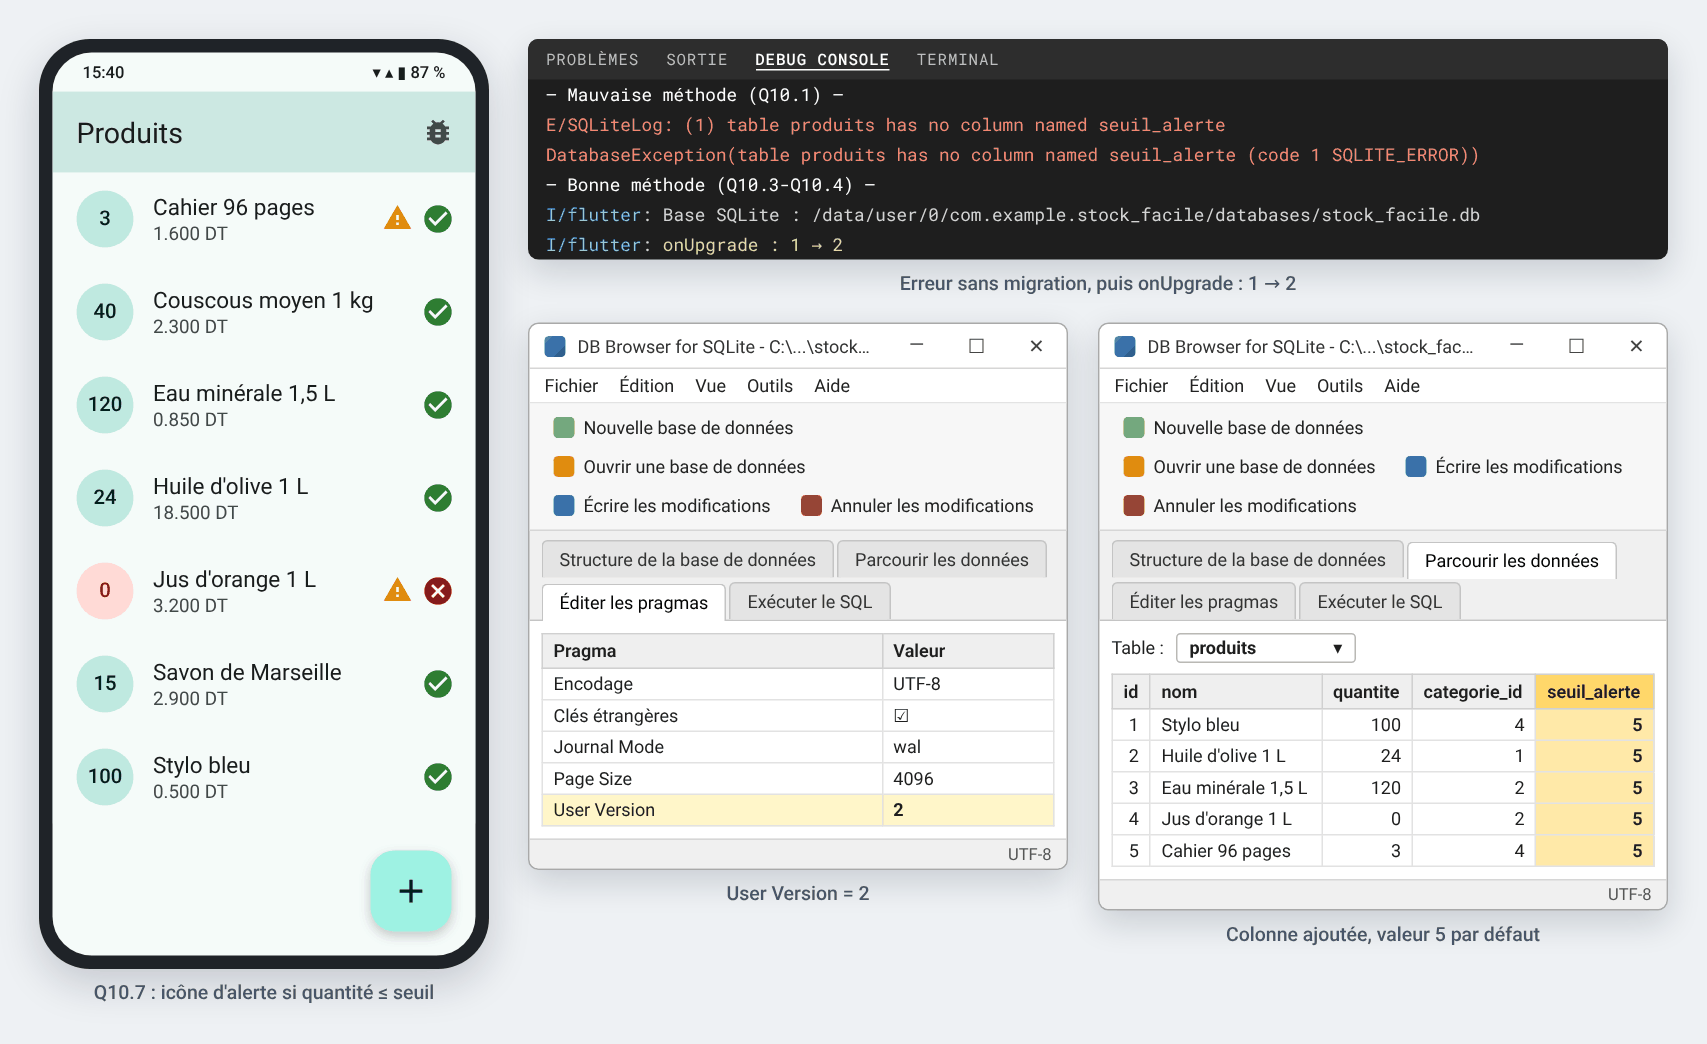Screen dimensions: 1707x1044
Task: Toggle the Clés étrangères checkbox
Action: click(x=901, y=716)
